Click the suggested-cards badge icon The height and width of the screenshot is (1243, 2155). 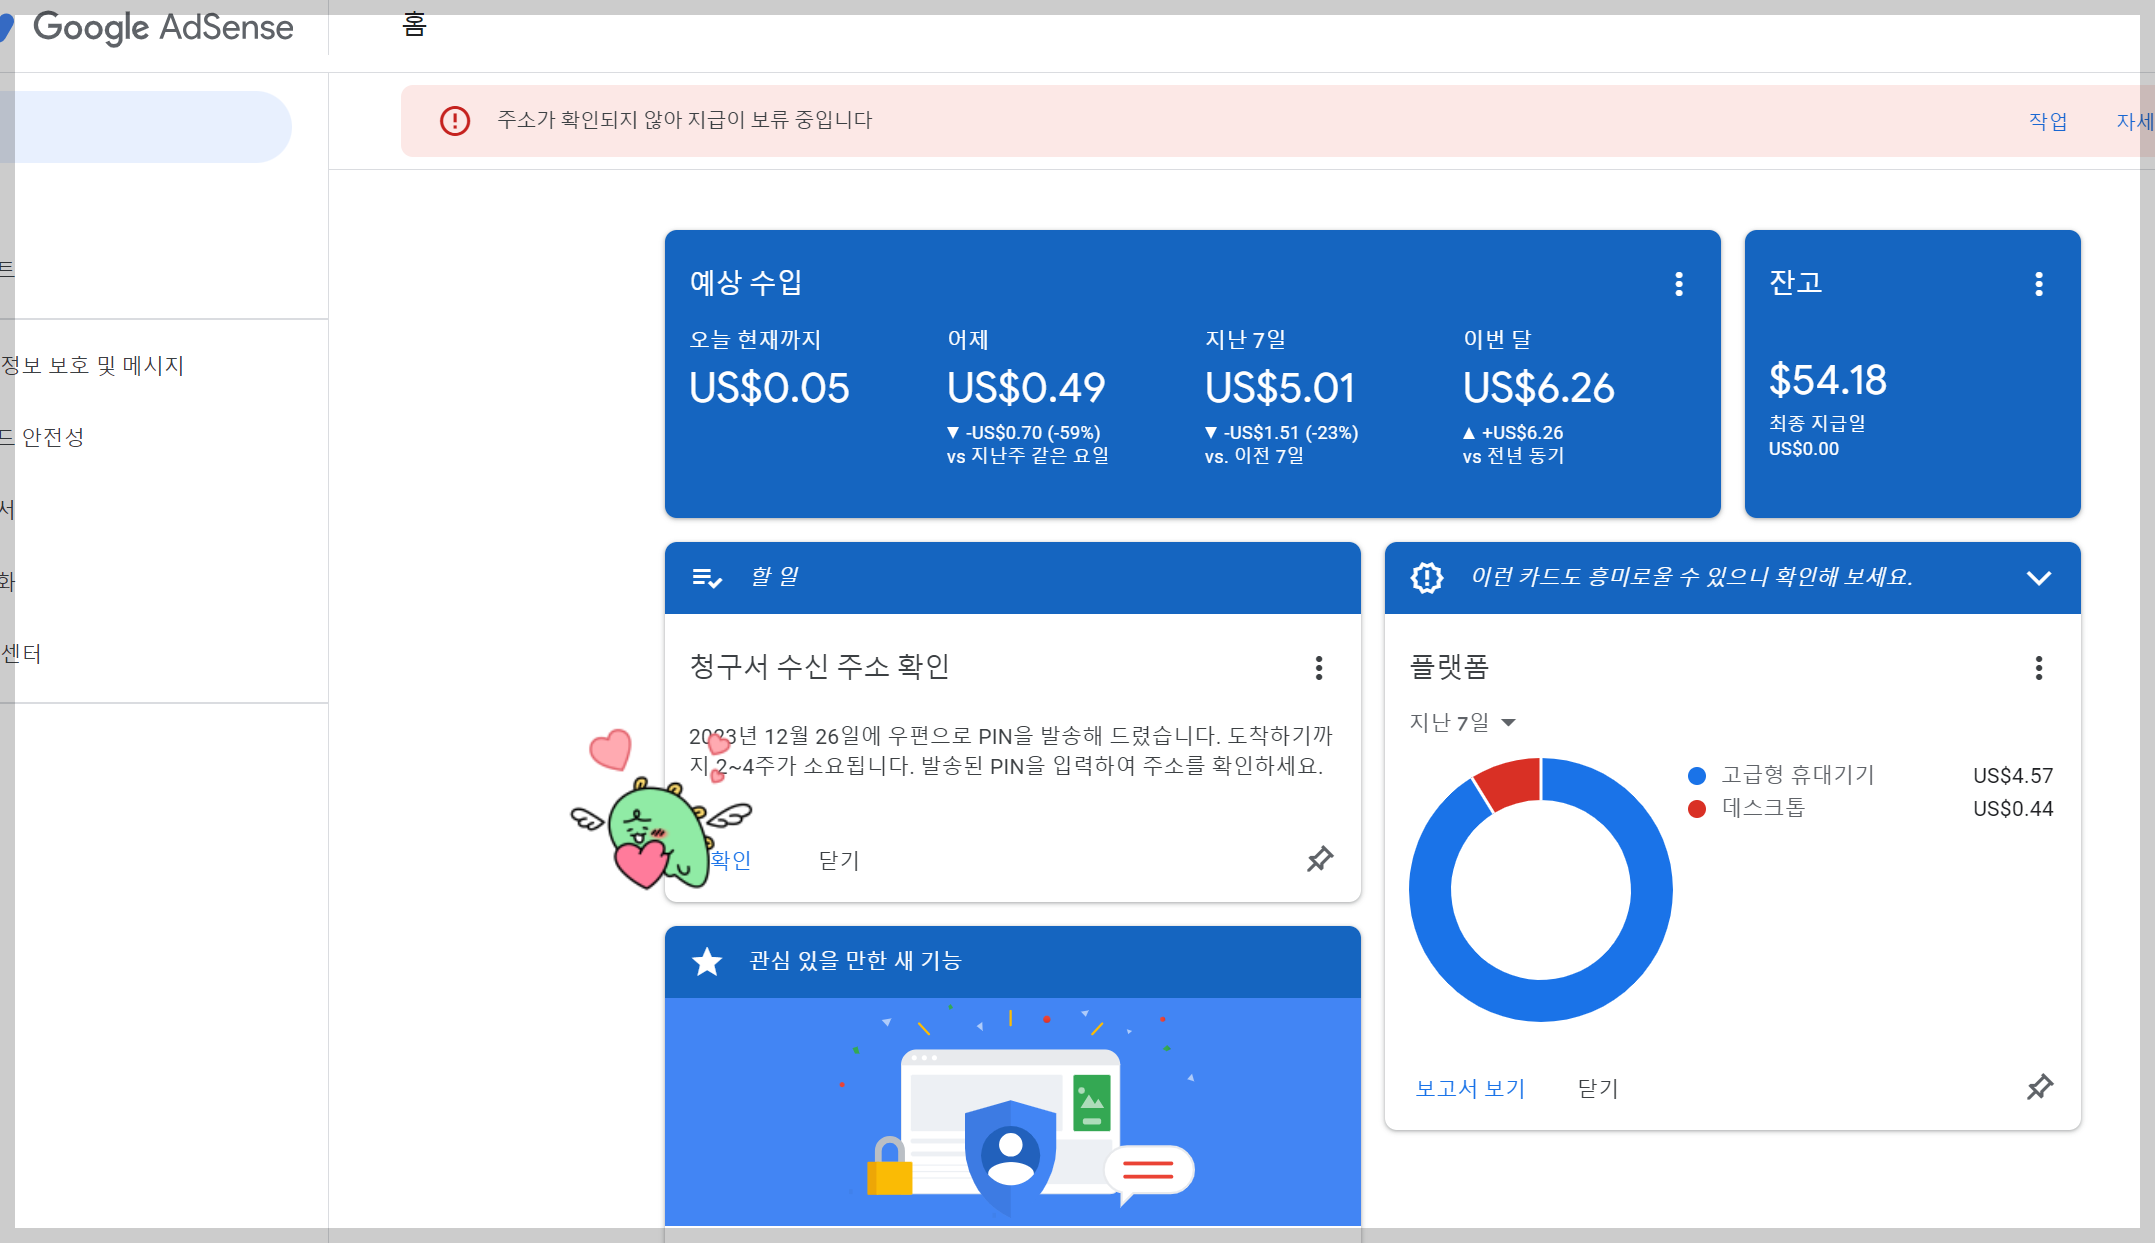[x=1427, y=578]
